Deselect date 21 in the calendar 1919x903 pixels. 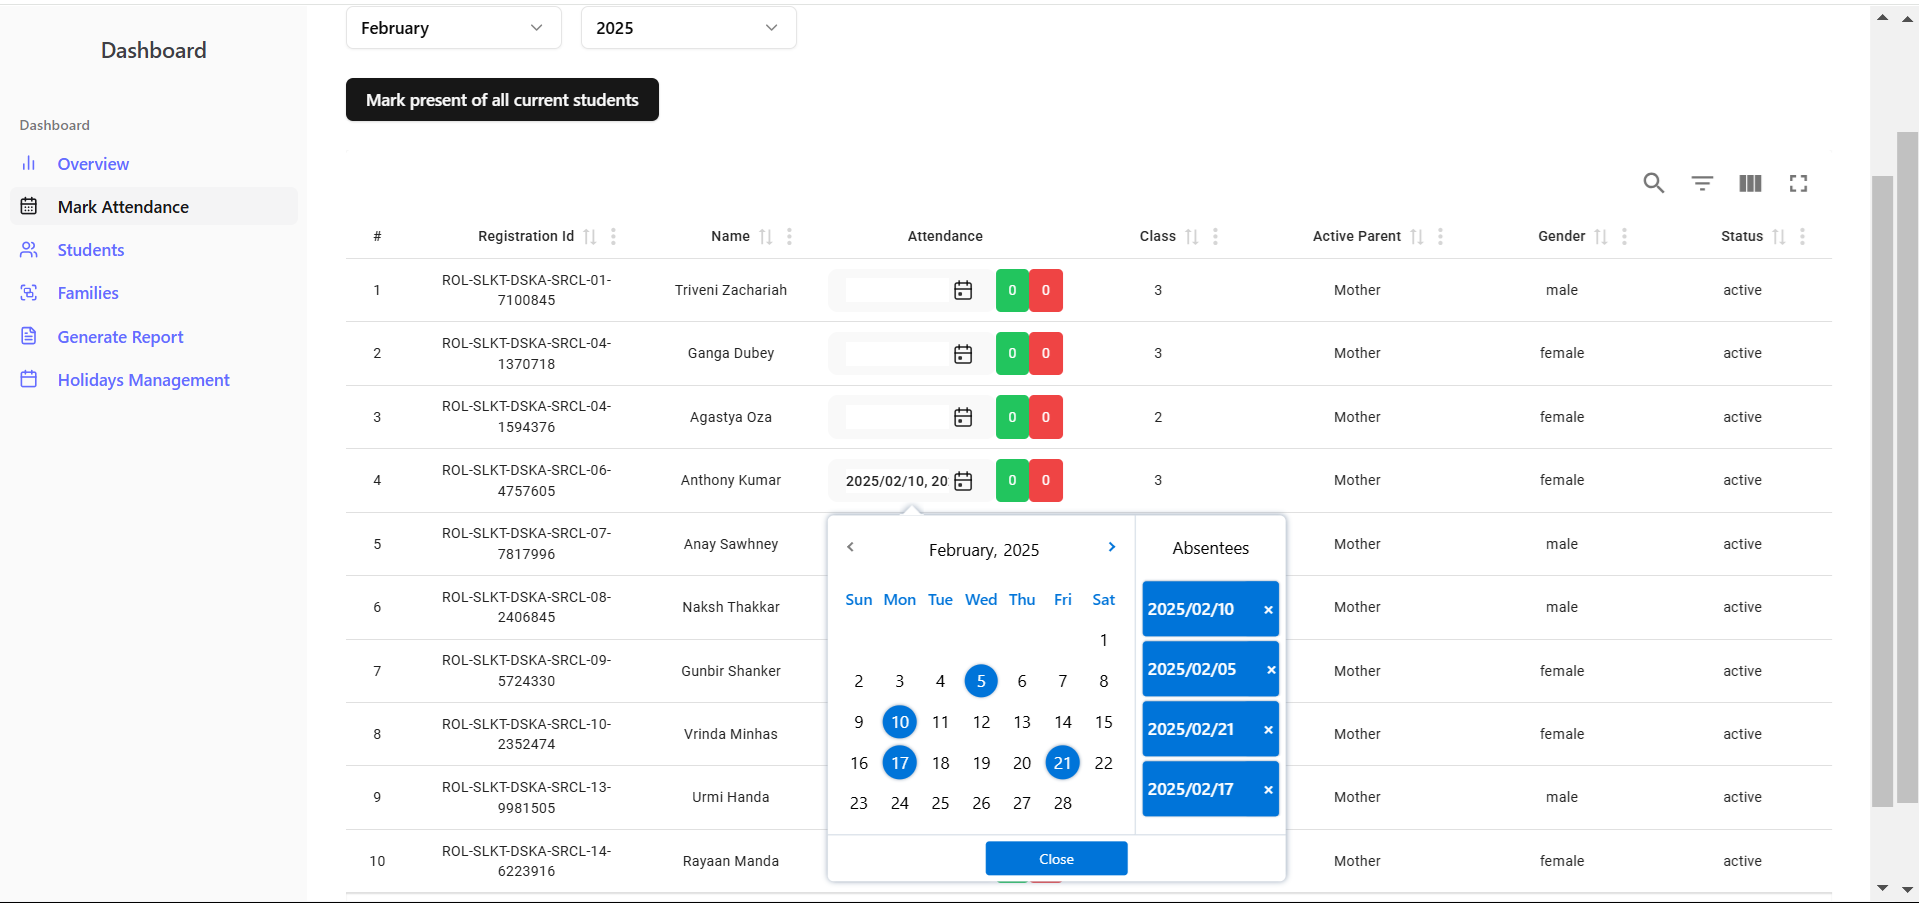(1062, 763)
